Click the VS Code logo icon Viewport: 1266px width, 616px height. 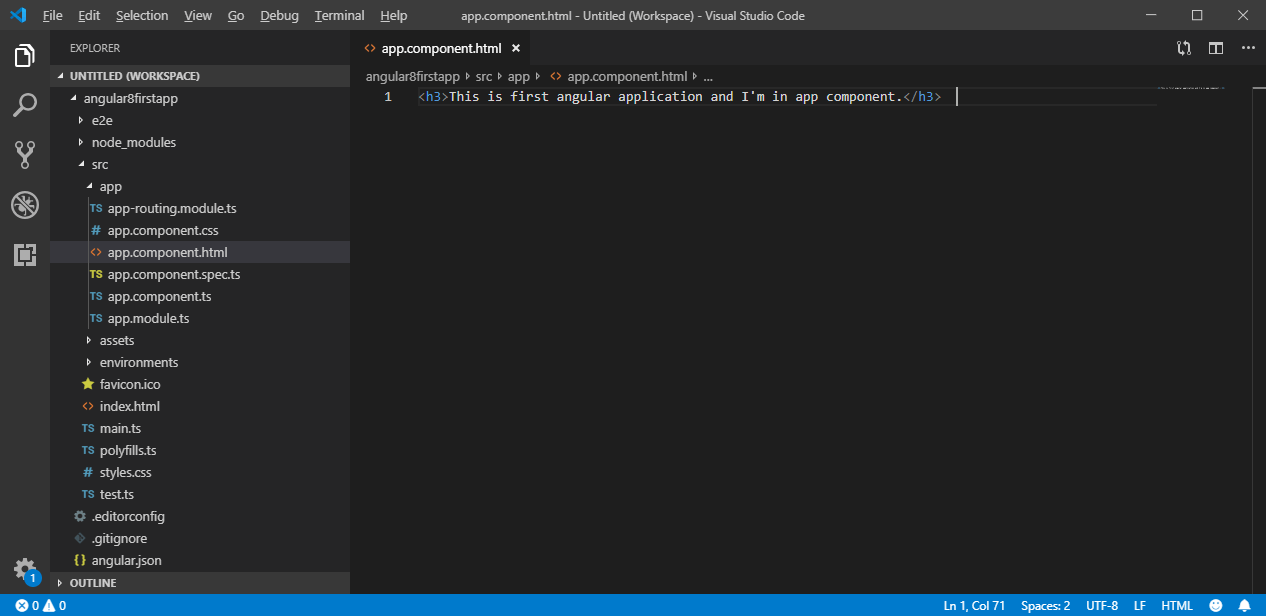[18, 15]
